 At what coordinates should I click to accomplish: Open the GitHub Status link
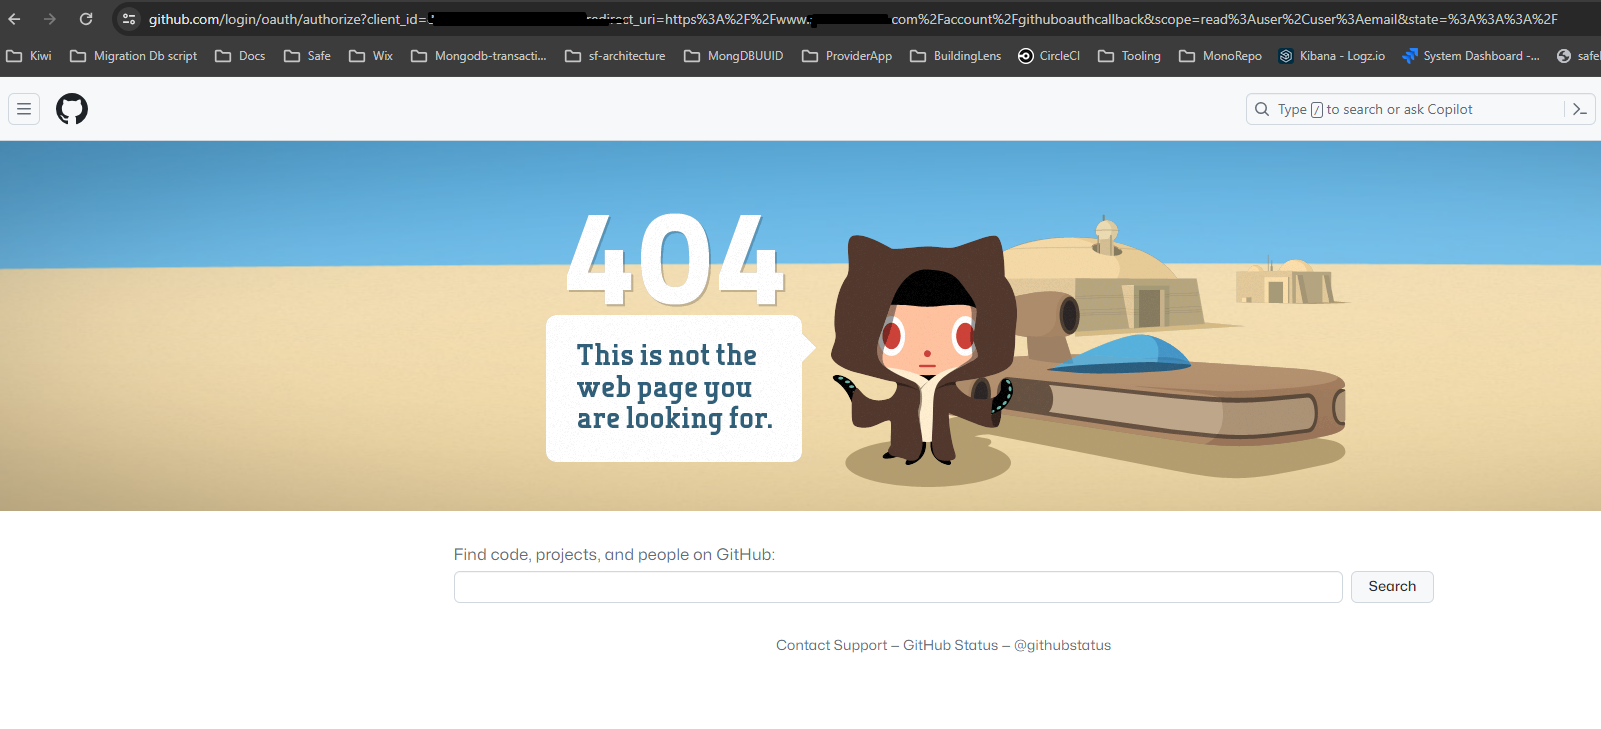950,645
